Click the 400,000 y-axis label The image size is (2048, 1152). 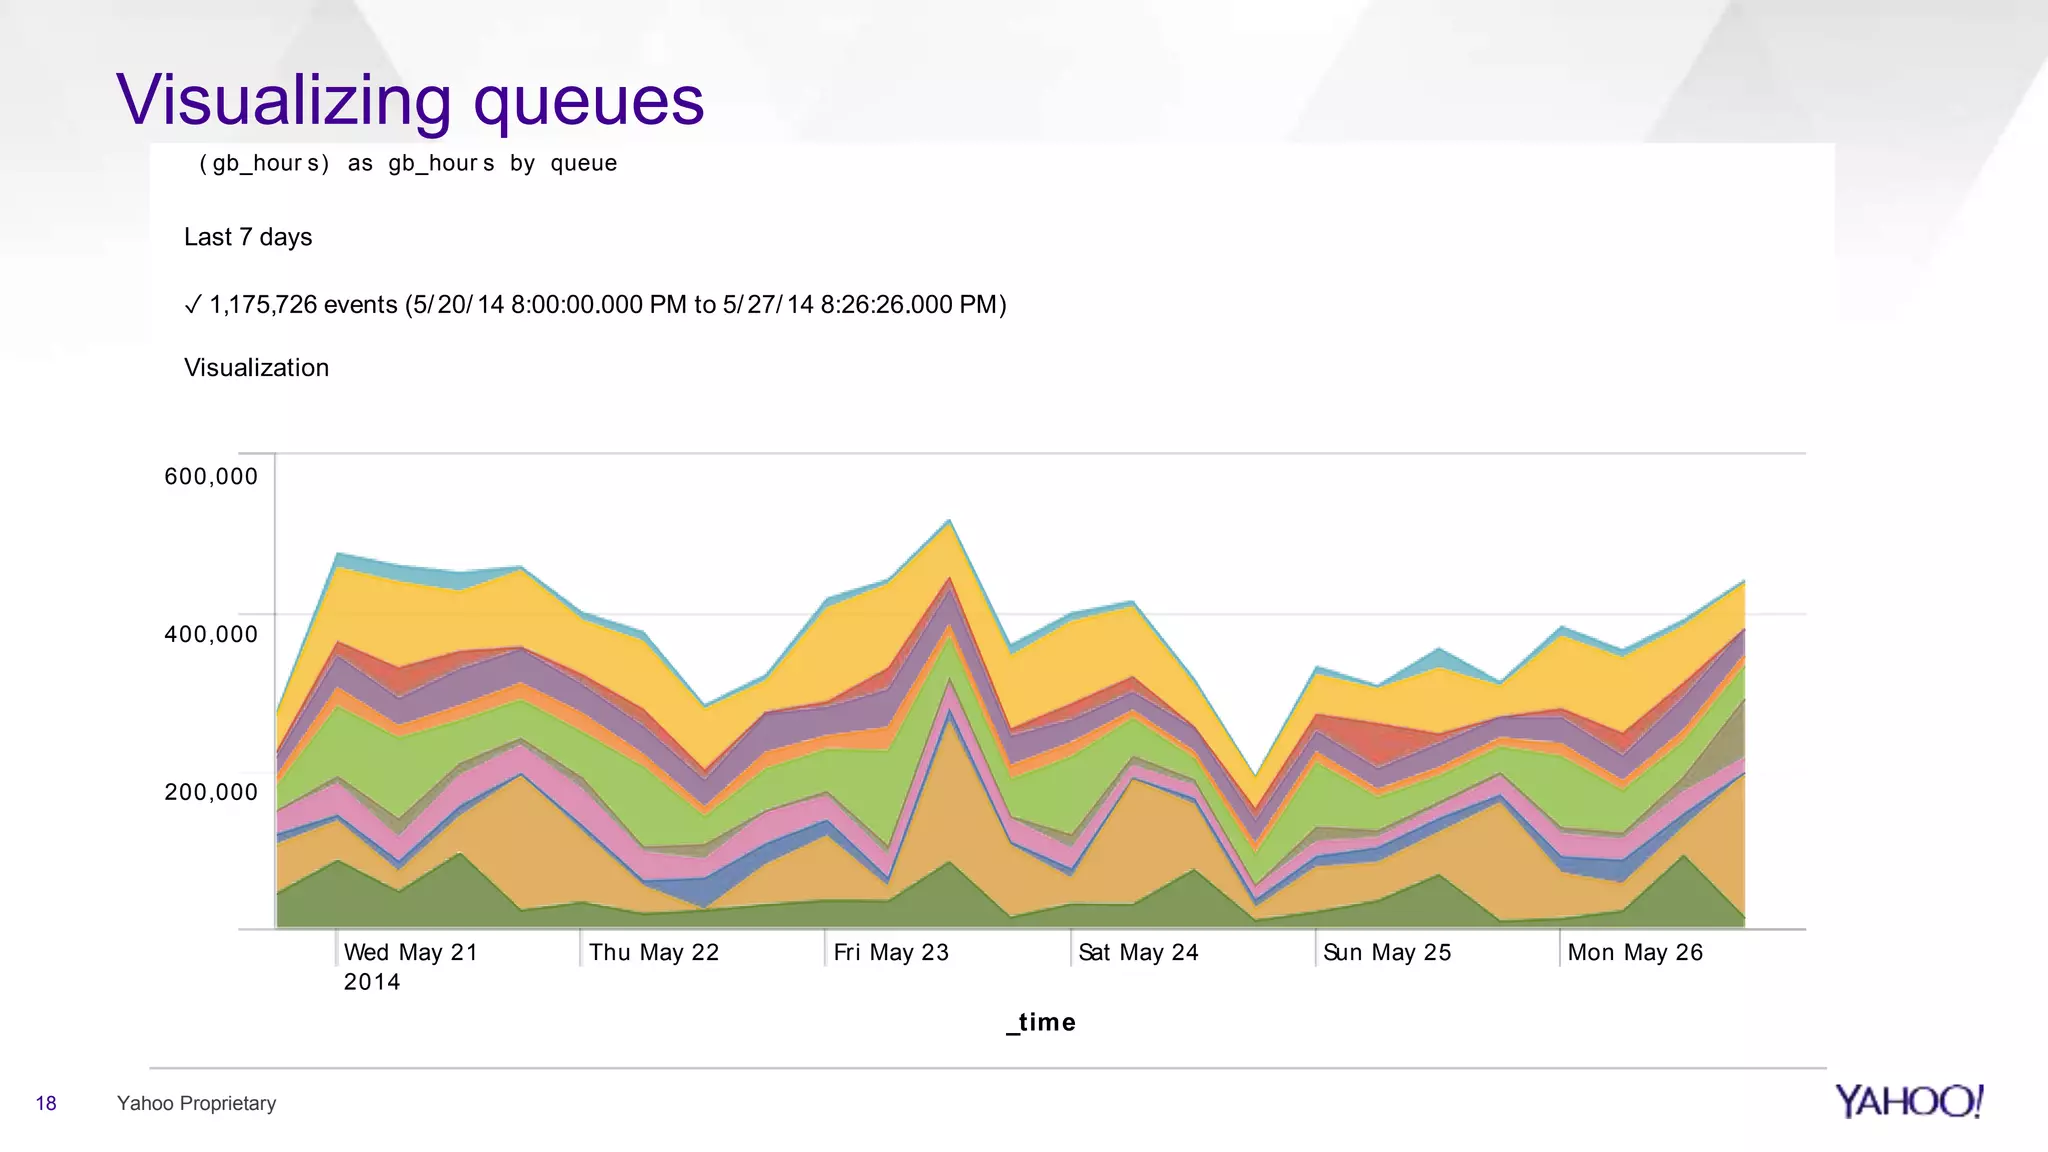211,634
